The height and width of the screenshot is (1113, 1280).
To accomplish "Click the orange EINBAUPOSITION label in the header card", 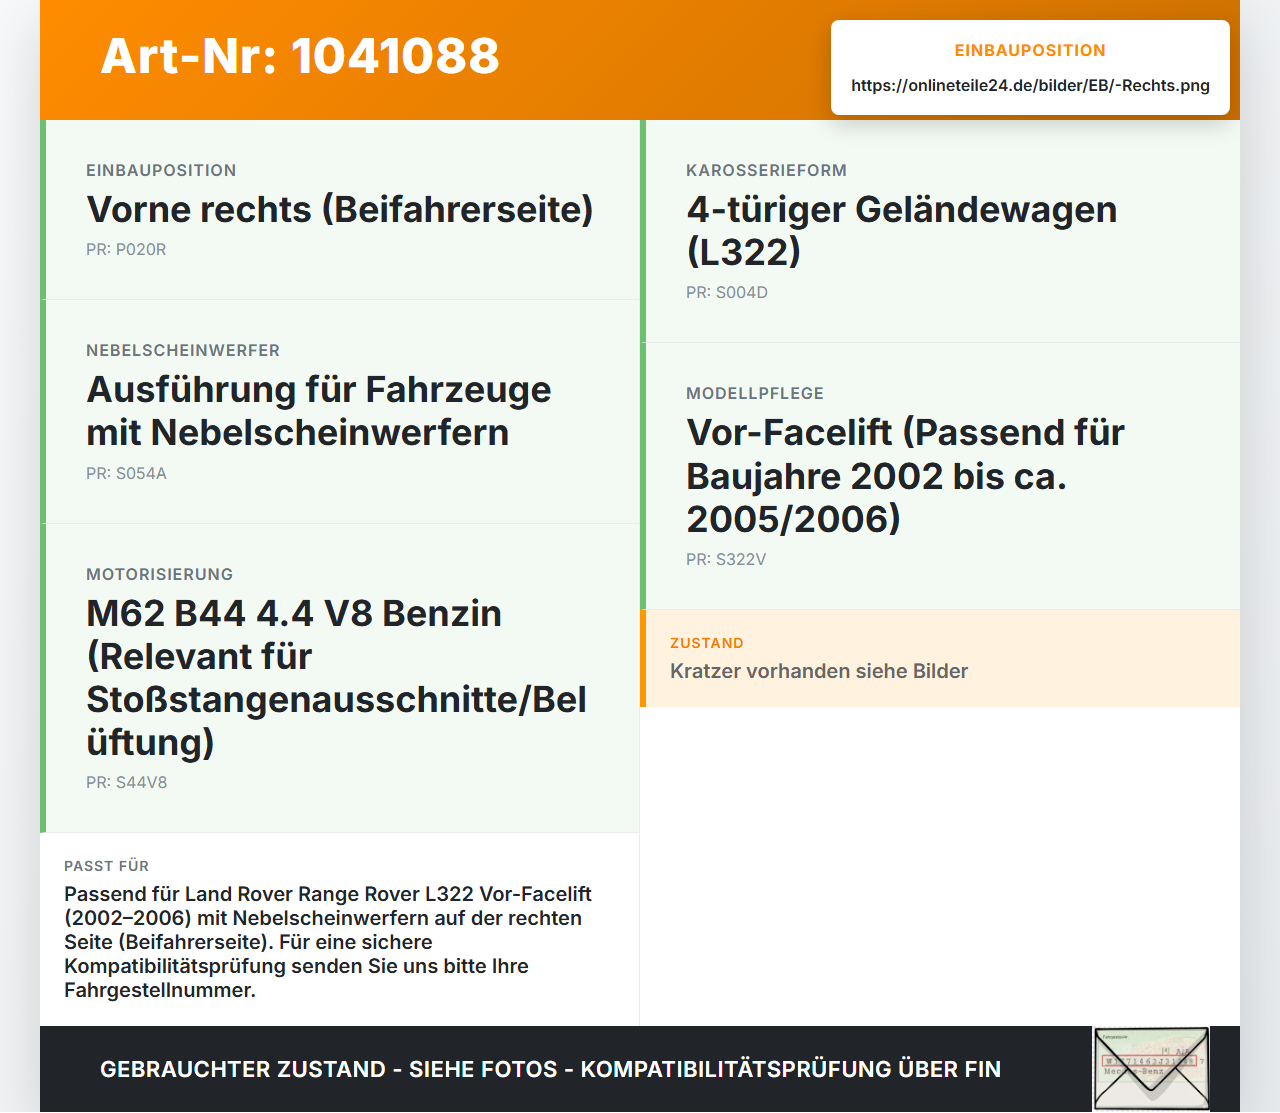I will [x=1030, y=51].
